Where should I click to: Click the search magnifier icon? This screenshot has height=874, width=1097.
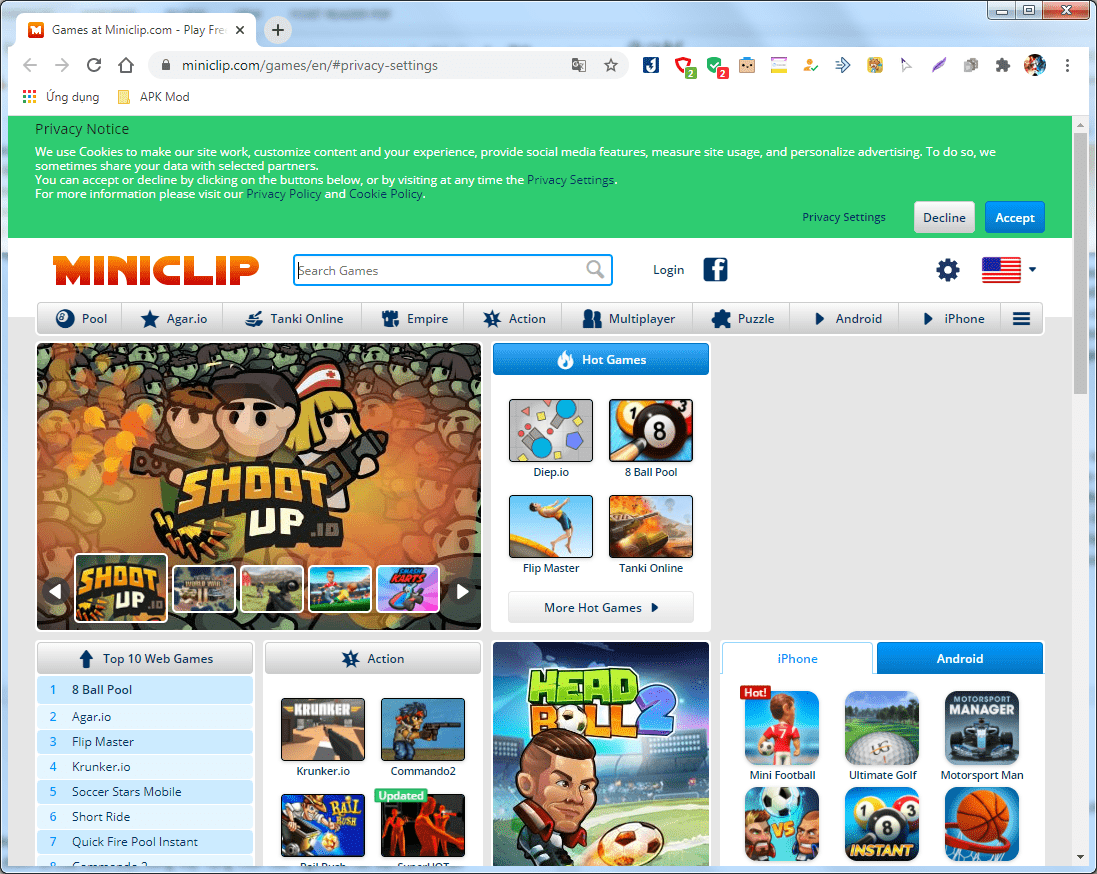(595, 269)
